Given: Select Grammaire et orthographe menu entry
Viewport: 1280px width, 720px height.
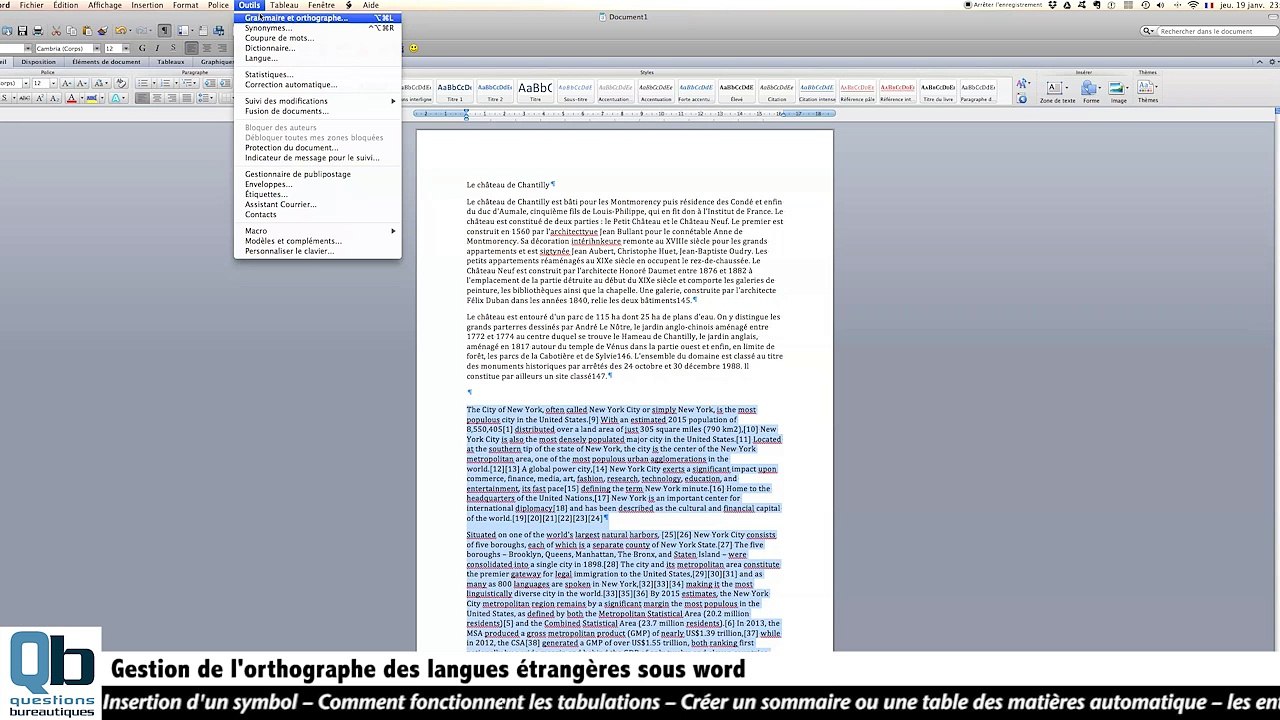Looking at the screenshot, I should [x=318, y=18].
